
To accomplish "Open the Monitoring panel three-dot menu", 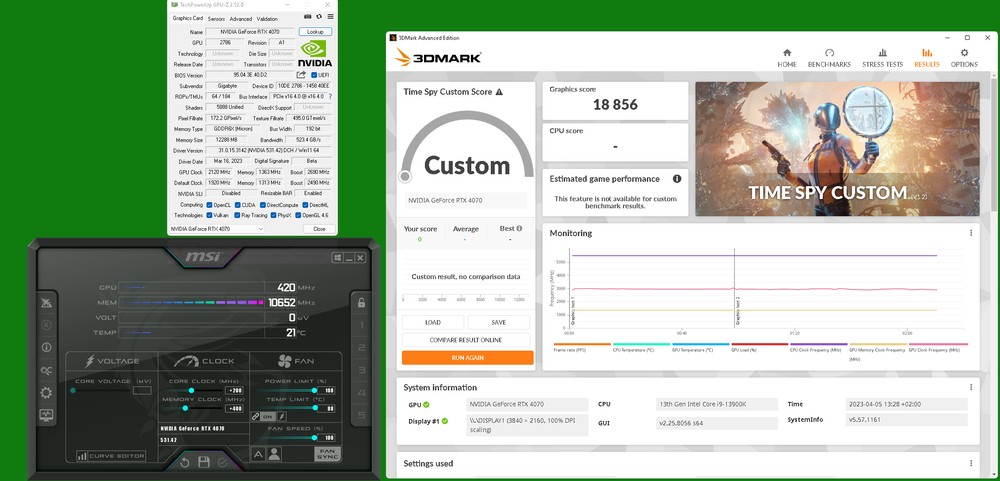I will (971, 233).
